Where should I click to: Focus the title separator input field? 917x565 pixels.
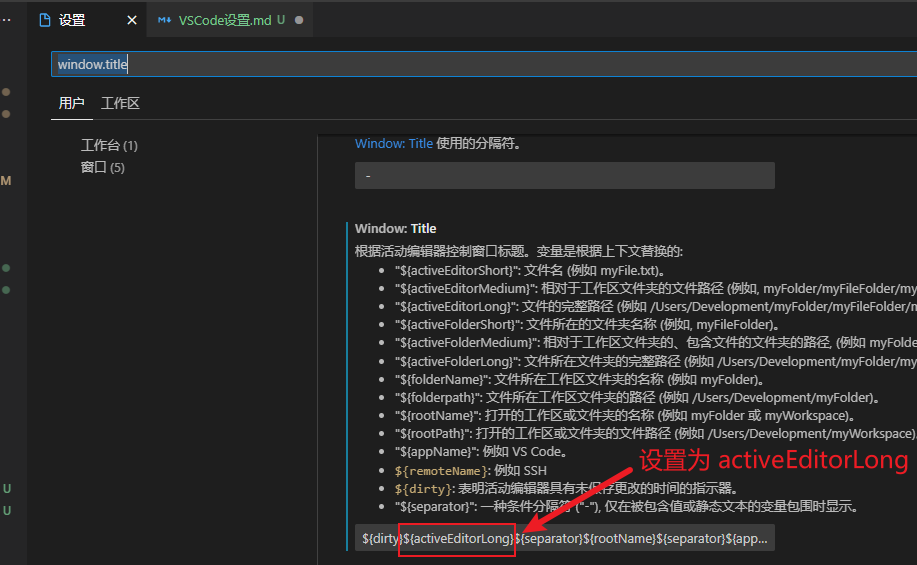(x=564, y=175)
